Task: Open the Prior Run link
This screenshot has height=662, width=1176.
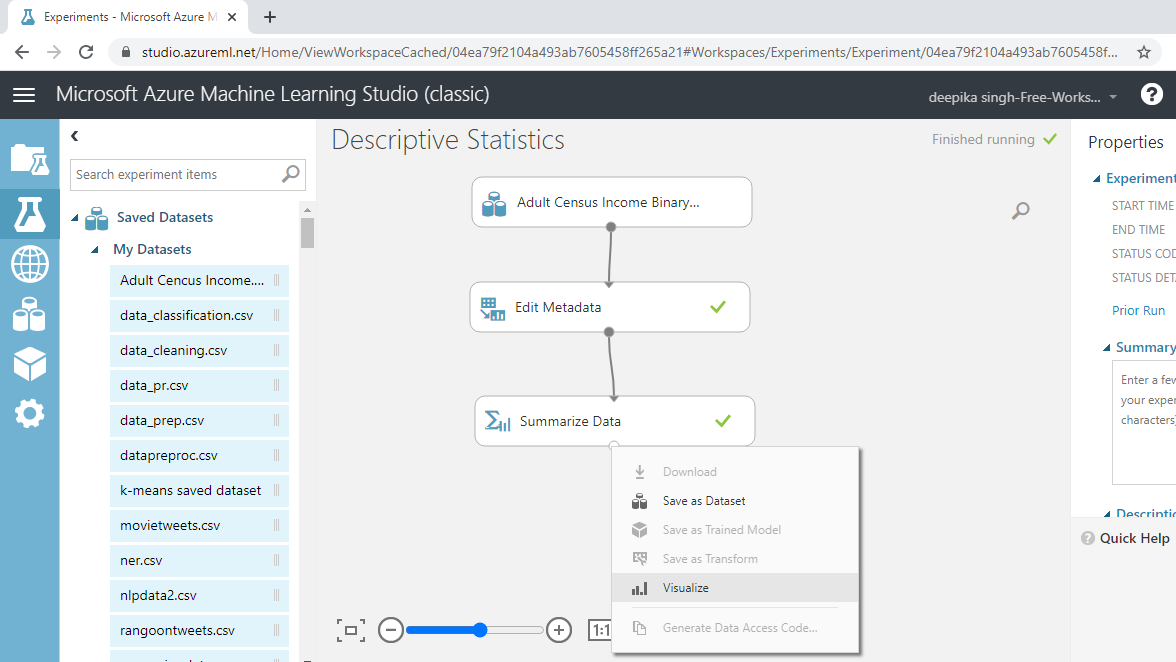Action: pos(1138,310)
